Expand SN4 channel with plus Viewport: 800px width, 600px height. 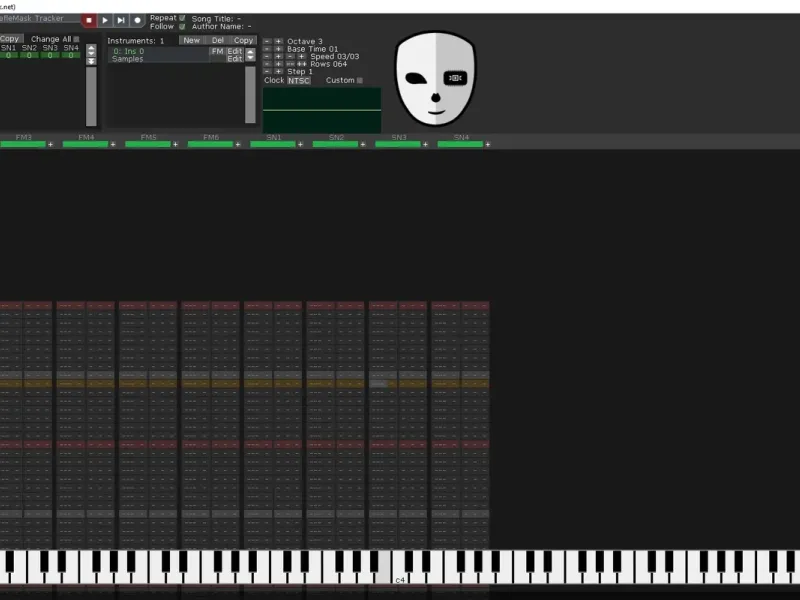coord(488,145)
